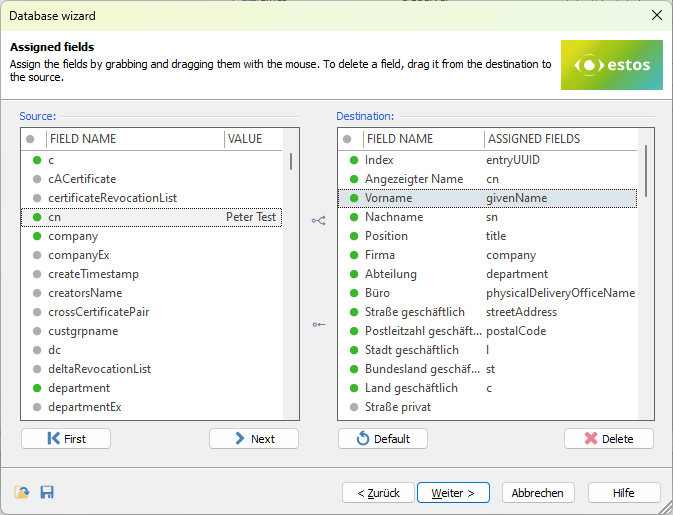Click green dot next to Index field
This screenshot has height=515, width=673.
coord(353,160)
